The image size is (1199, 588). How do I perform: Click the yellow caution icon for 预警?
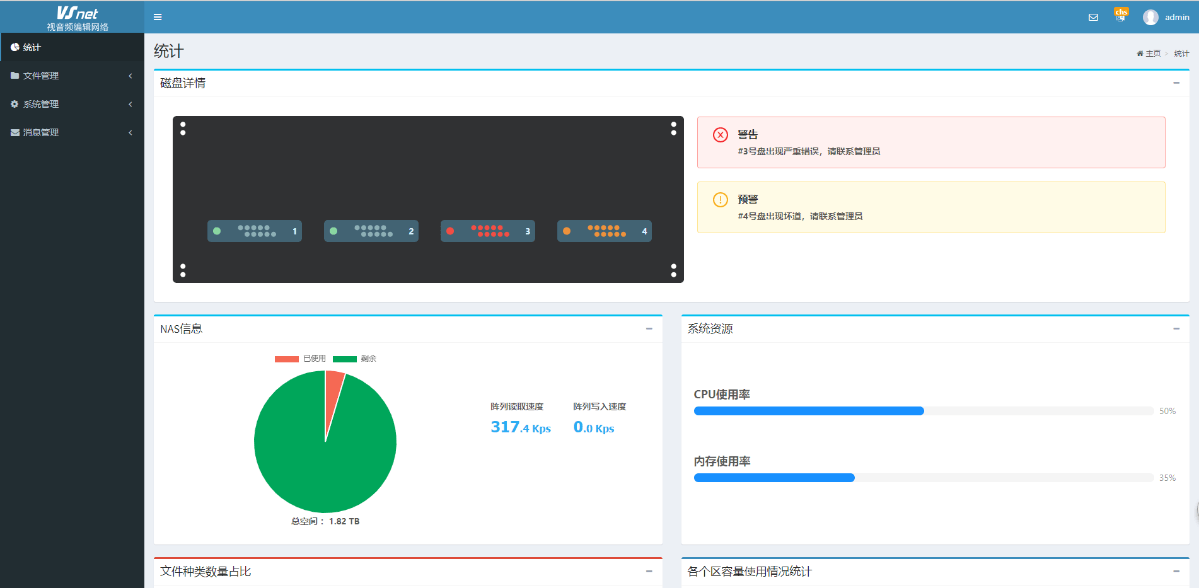(x=720, y=200)
